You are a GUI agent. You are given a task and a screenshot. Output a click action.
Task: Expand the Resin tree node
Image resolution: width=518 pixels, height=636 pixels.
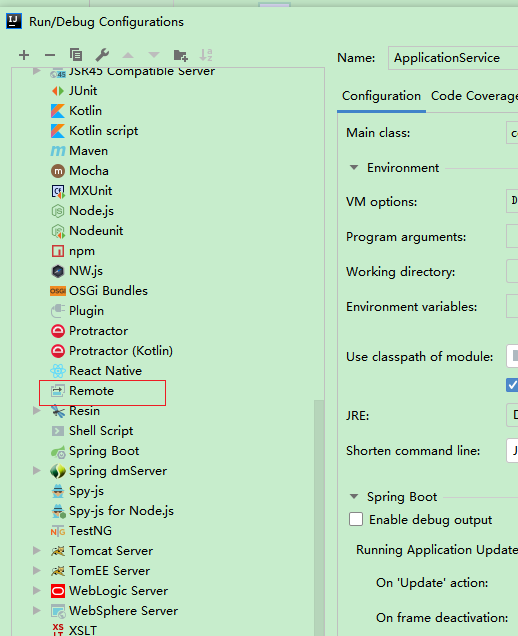pos(37,411)
